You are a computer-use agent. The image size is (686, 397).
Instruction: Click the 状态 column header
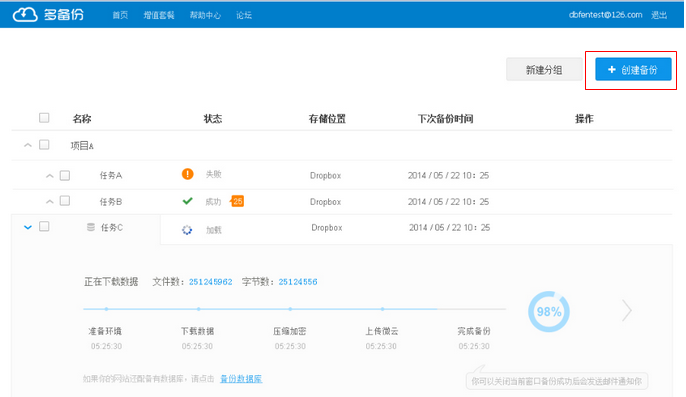[x=213, y=119]
